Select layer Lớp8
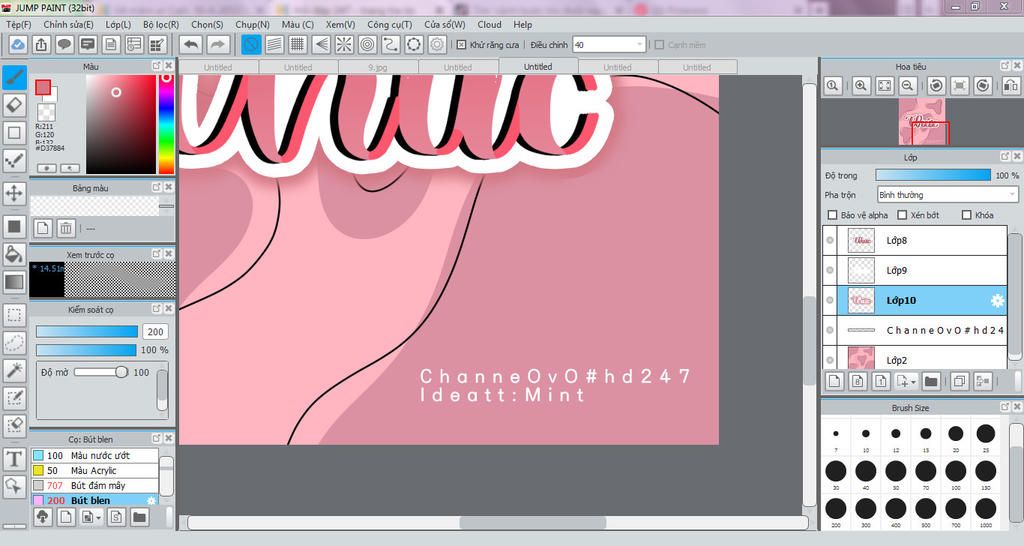 (x=915, y=240)
